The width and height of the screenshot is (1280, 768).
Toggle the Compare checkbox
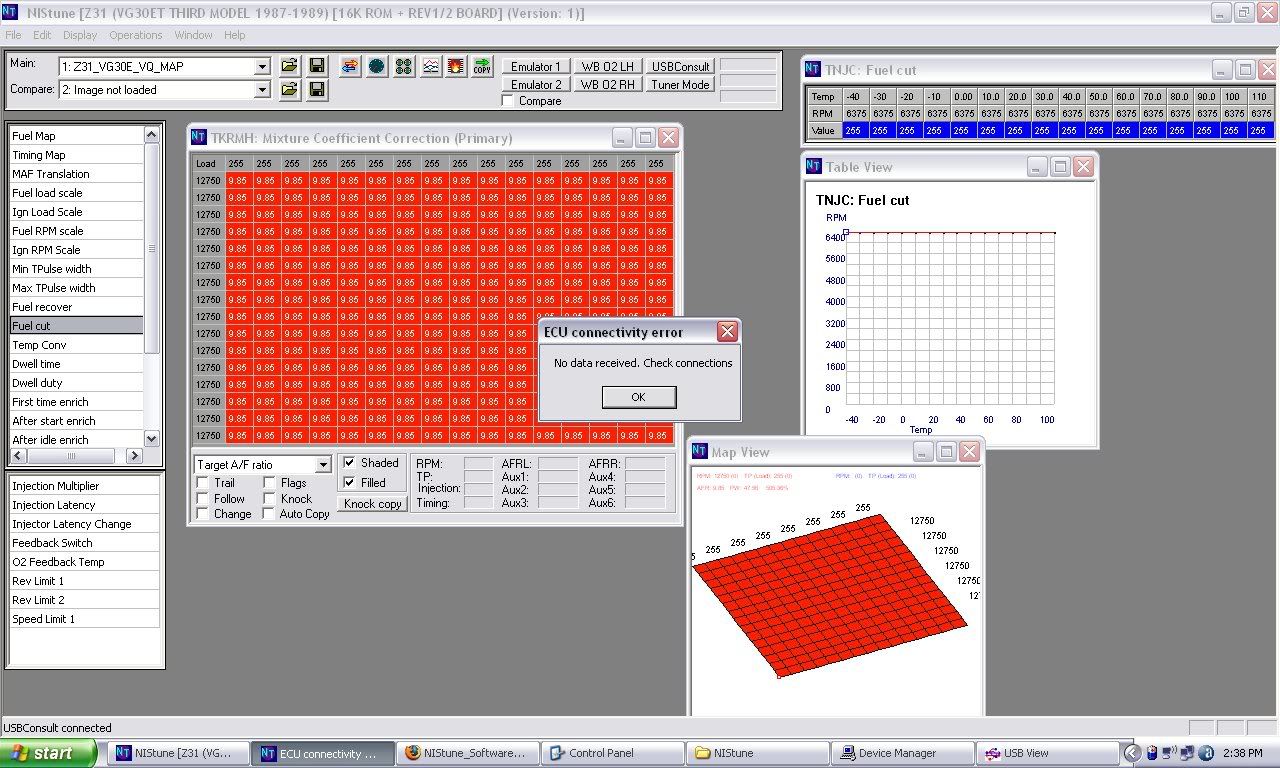pyautogui.click(x=507, y=101)
